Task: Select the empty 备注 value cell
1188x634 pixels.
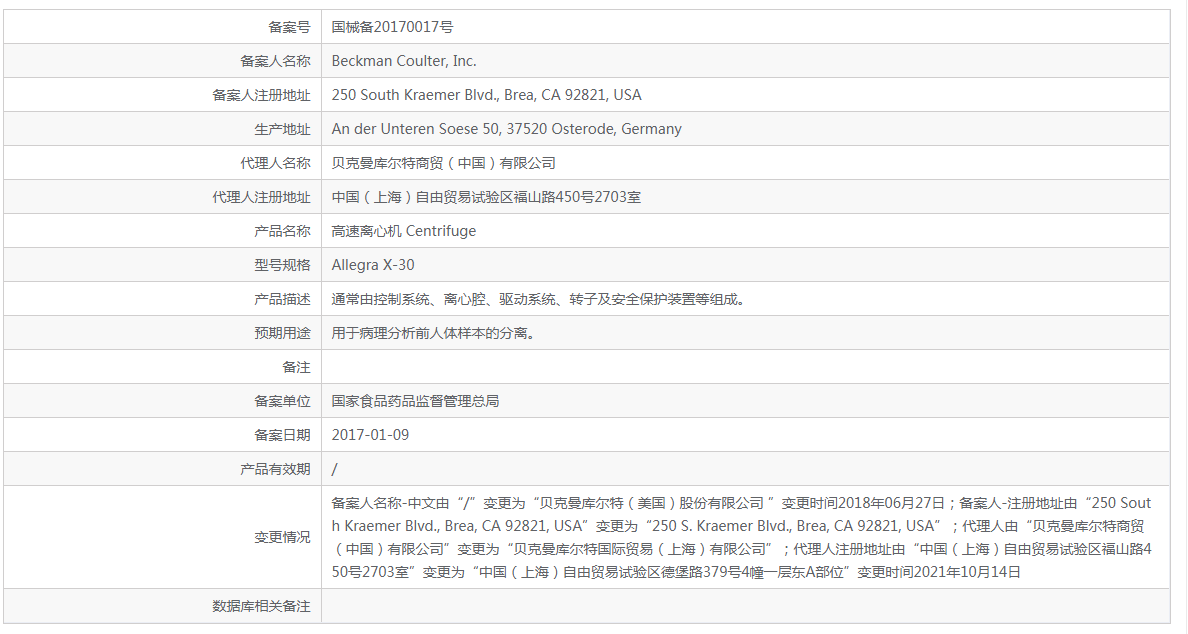Action: coord(600,366)
